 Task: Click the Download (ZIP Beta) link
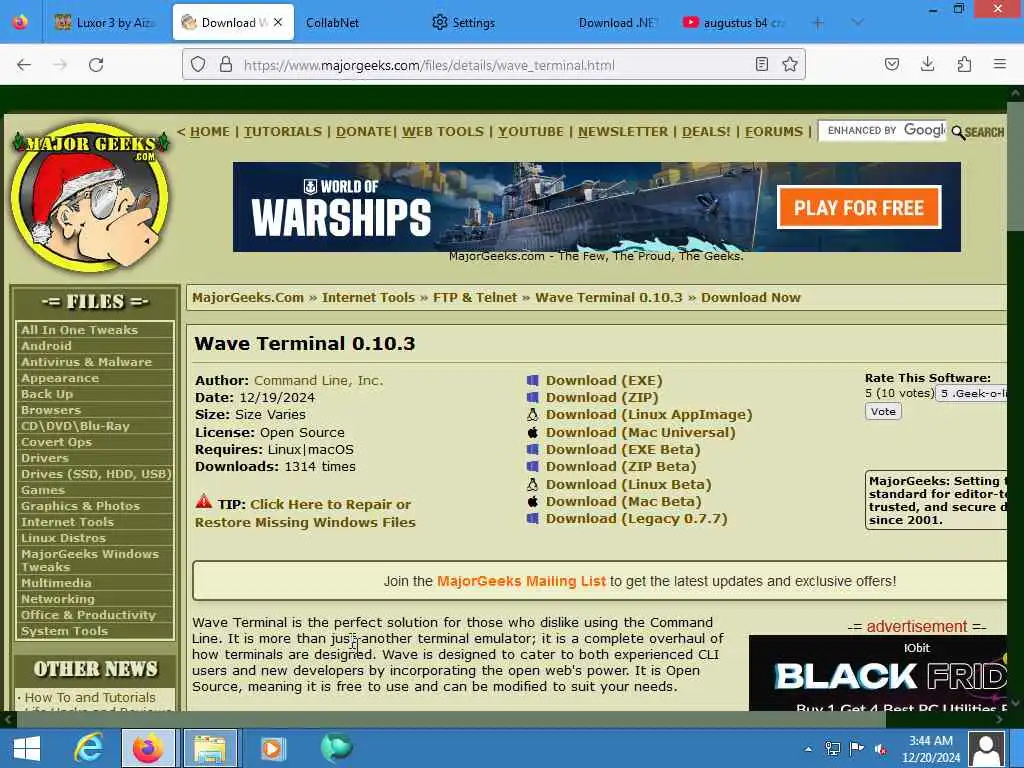pos(621,466)
